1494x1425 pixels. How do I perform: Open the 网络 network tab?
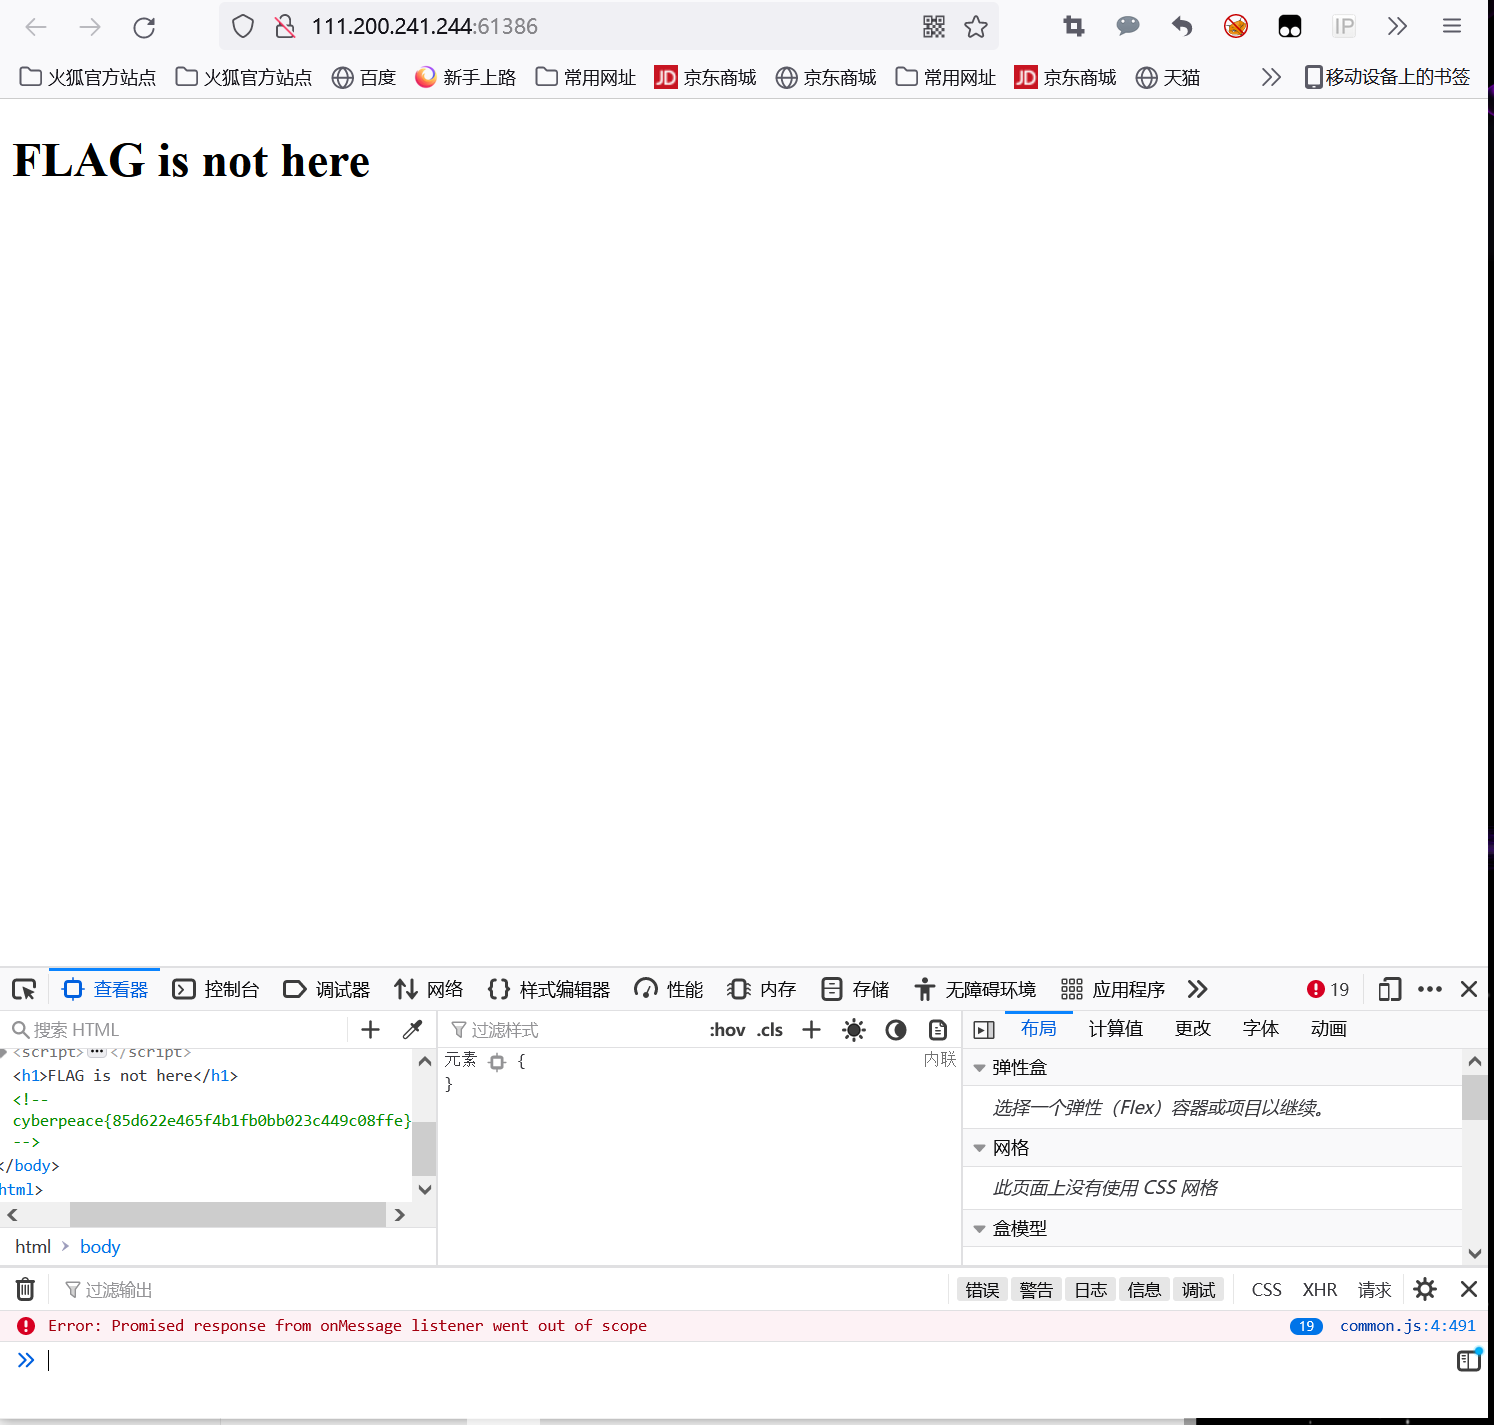[x=429, y=989]
